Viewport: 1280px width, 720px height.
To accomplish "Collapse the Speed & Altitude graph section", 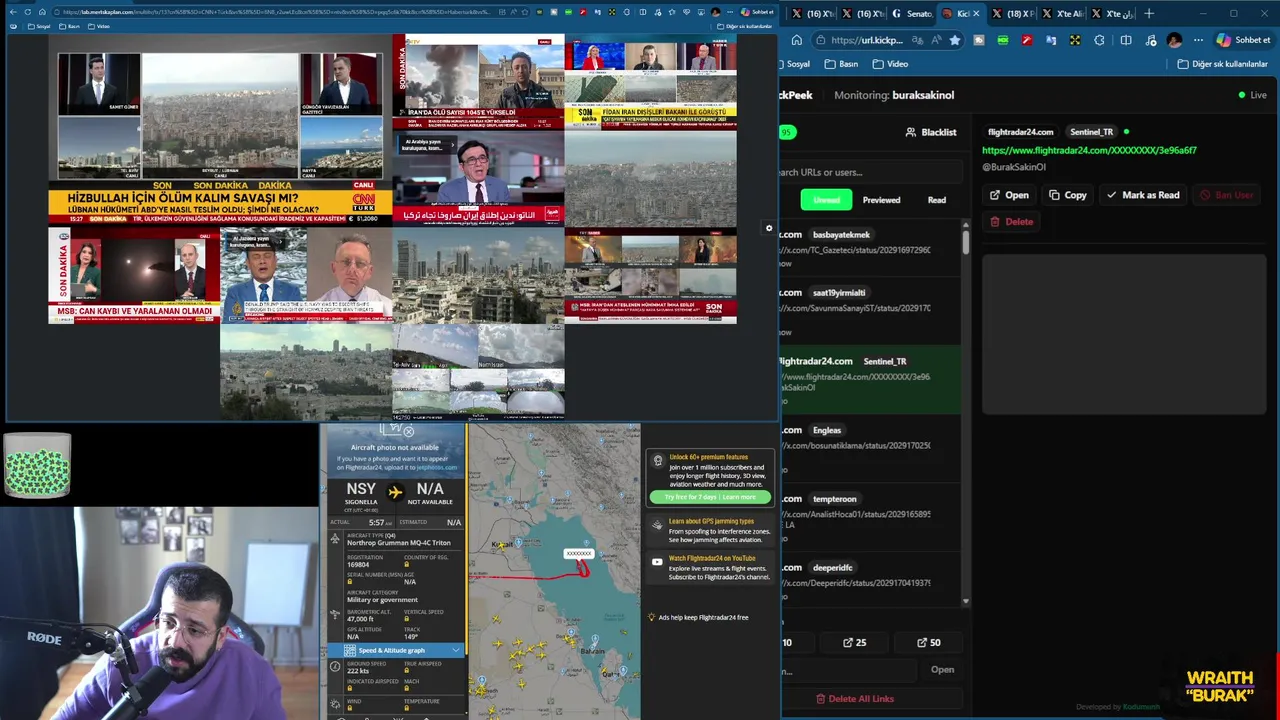I will (456, 650).
